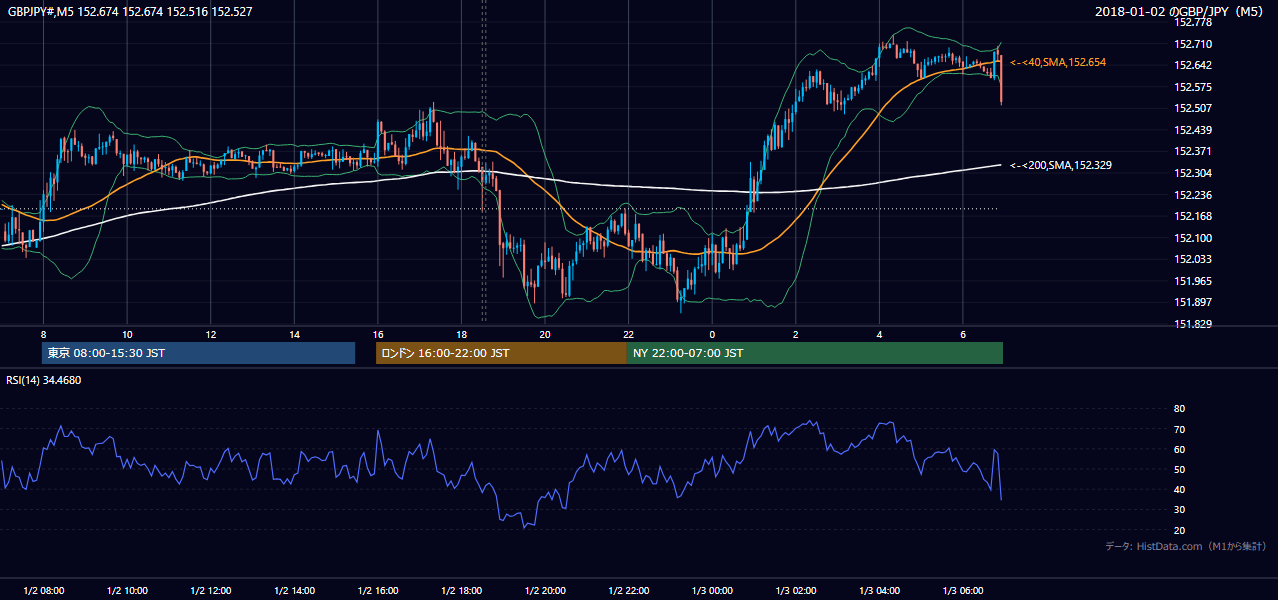This screenshot has width=1278, height=600.
Task: Click price axis value 152.642
Action: [1193, 65]
